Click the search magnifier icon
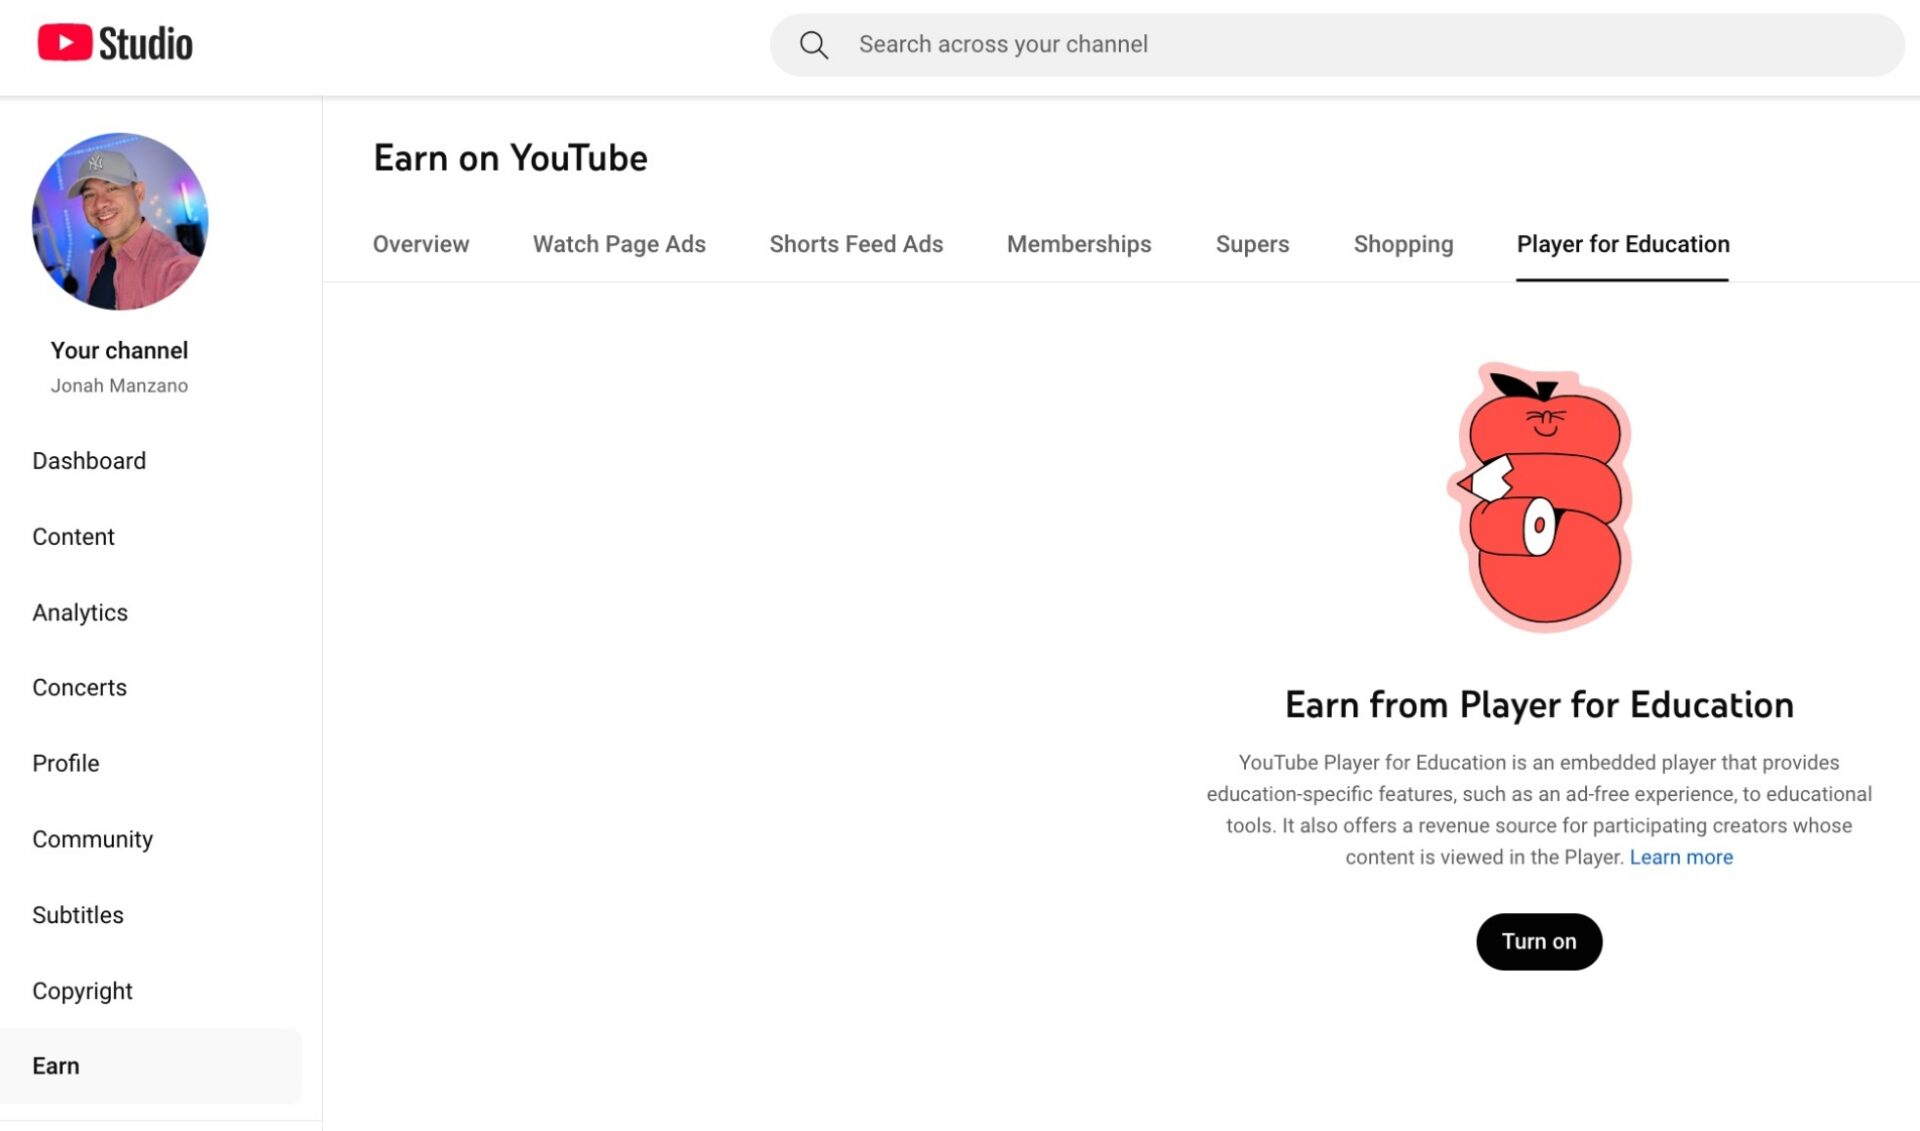Screen dimensions: 1920x1131 (814, 44)
